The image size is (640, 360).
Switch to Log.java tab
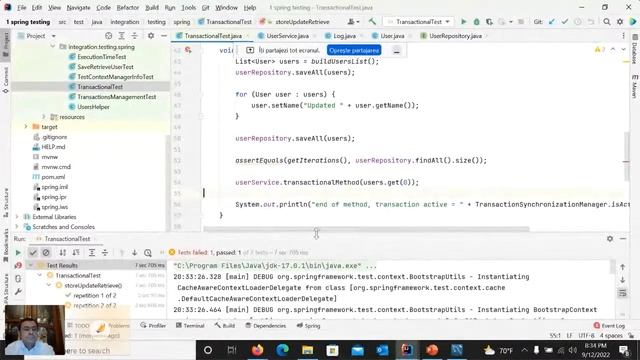[344, 36]
